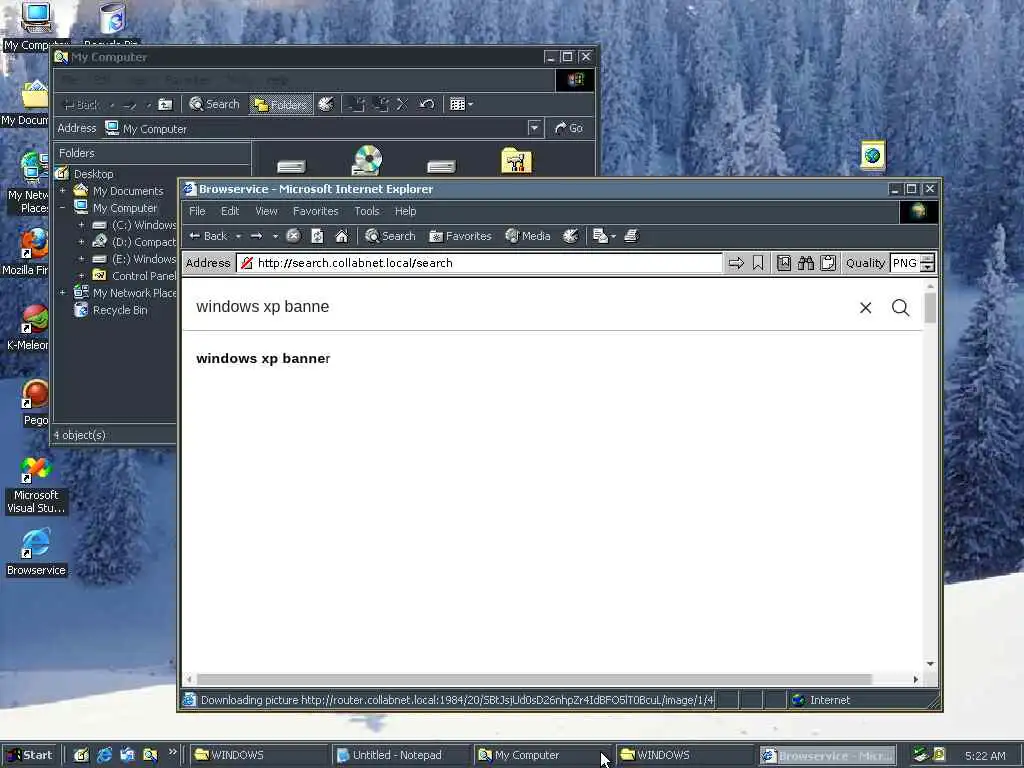Open Forward history dropdown arrow in Internet Explorer
The height and width of the screenshot is (768, 1024).
tap(276, 236)
